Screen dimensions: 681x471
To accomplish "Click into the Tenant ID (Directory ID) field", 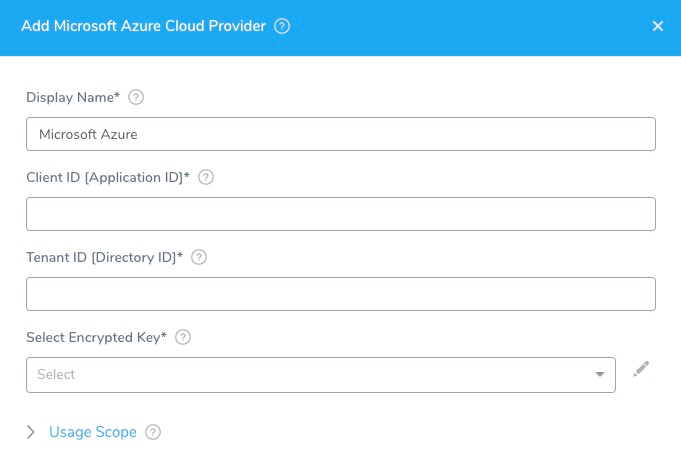I will (x=341, y=294).
